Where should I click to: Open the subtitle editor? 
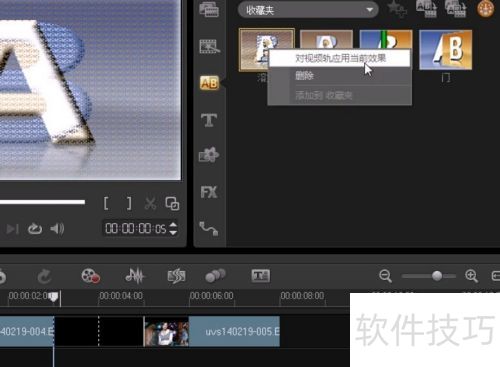point(261,276)
